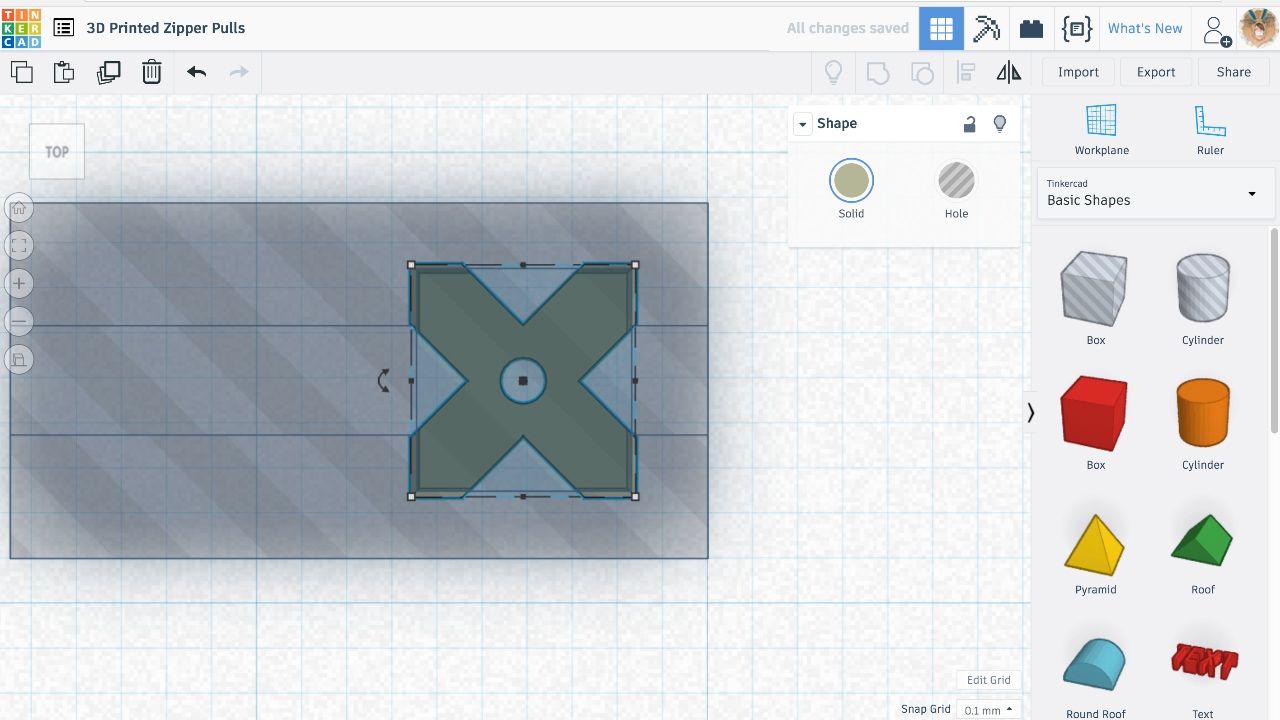Toggle shape visibility lightbulb in Shape panel
Viewport: 1280px width, 720px height.
click(x=999, y=124)
